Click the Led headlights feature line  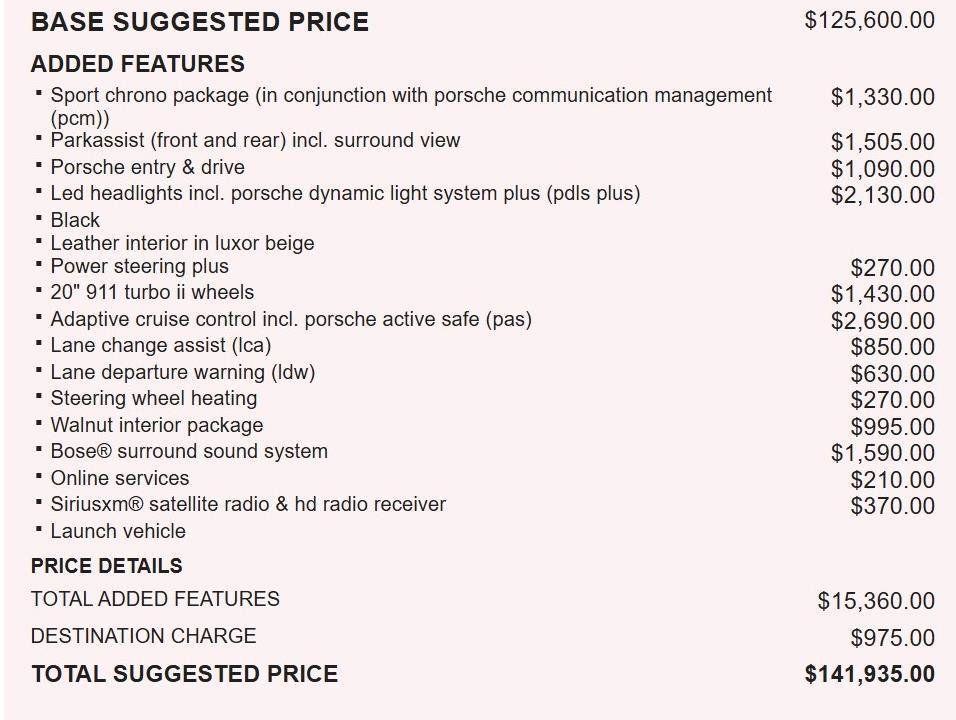(x=345, y=193)
